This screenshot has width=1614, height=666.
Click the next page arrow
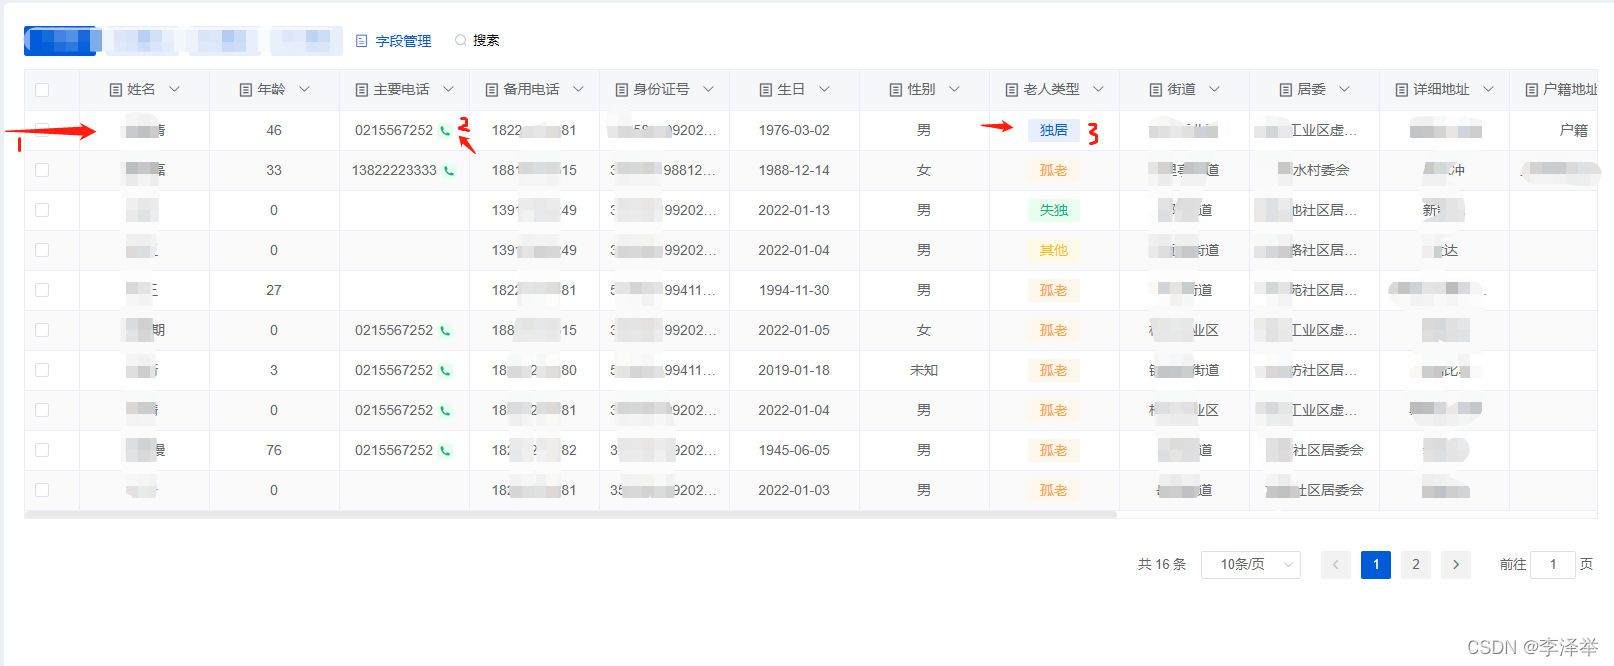tap(1456, 565)
